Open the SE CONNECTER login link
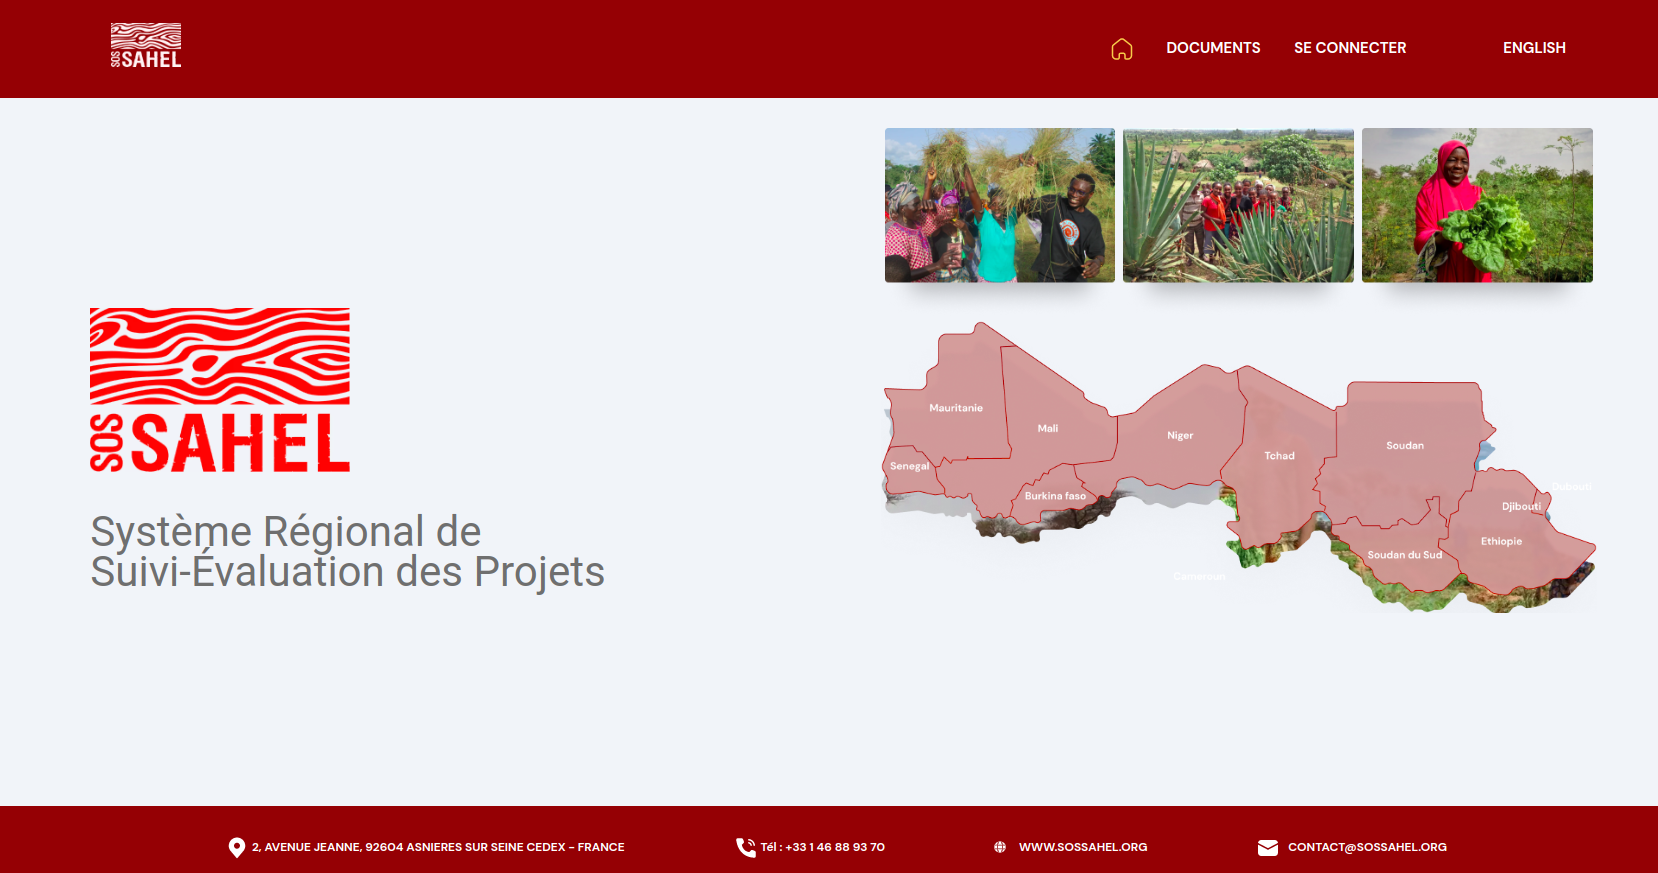The image size is (1658, 873). click(x=1350, y=48)
